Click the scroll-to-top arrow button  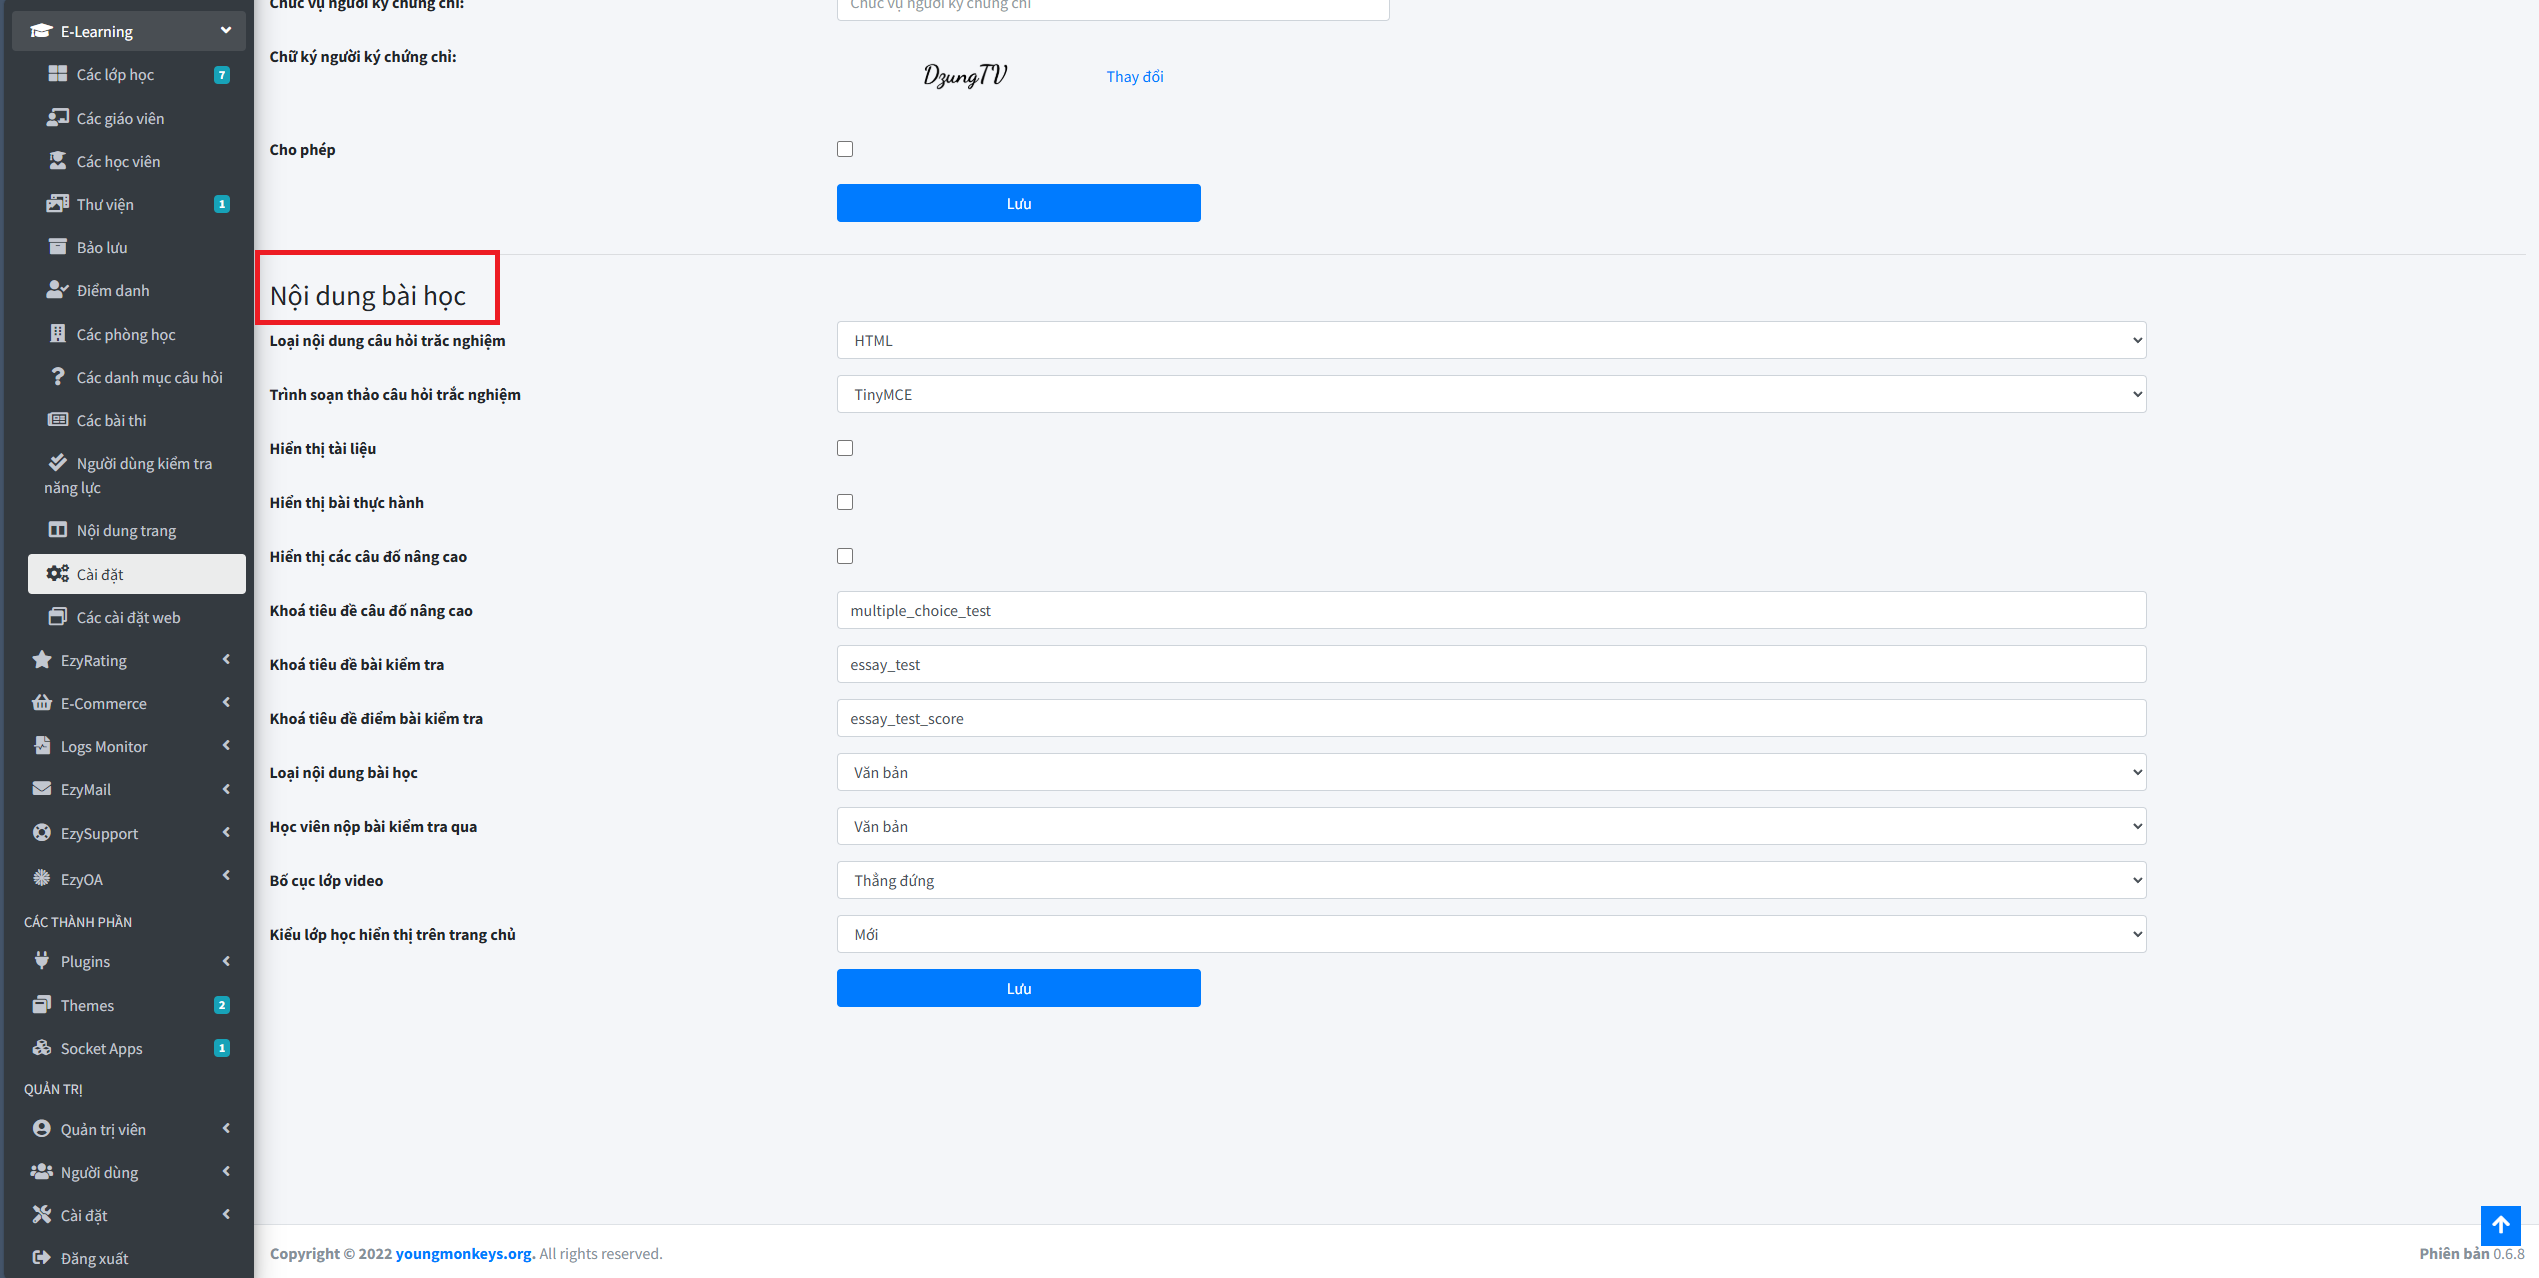pyautogui.click(x=2499, y=1225)
